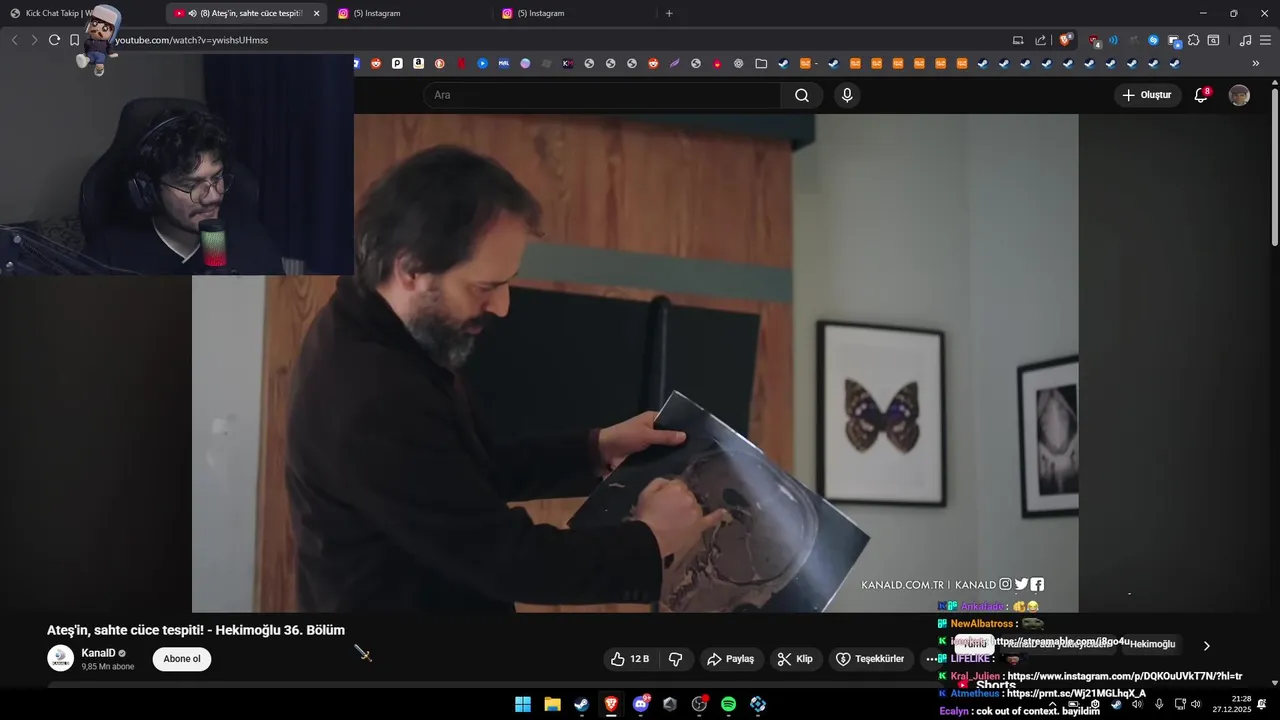The height and width of the screenshot is (720, 1280).
Task: Create a clip with Klip button
Action: (795, 659)
